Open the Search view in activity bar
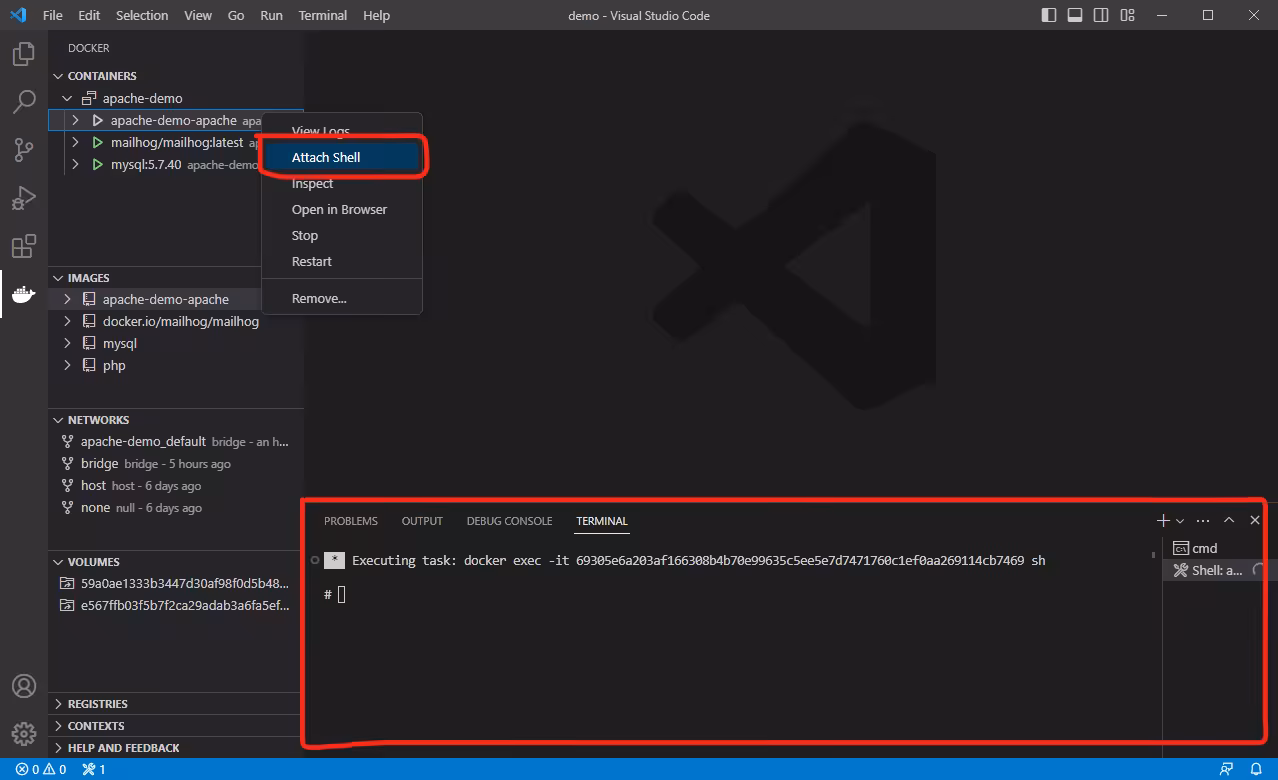The image size is (1278, 780). point(24,102)
